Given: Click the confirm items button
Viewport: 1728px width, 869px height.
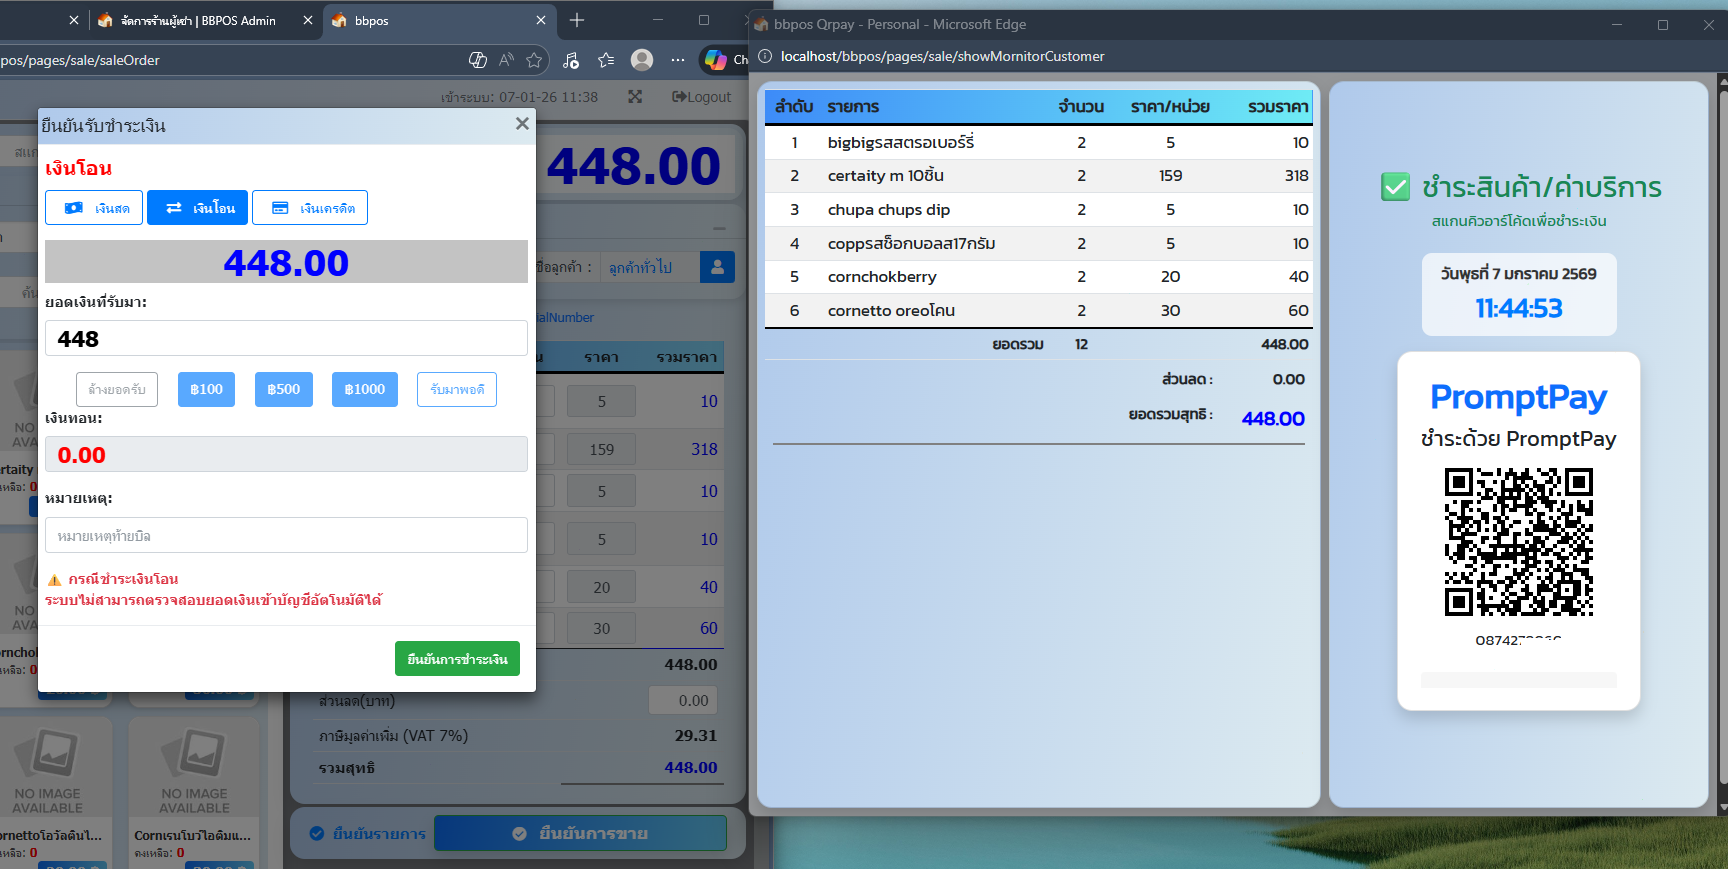Looking at the screenshot, I should 368,833.
